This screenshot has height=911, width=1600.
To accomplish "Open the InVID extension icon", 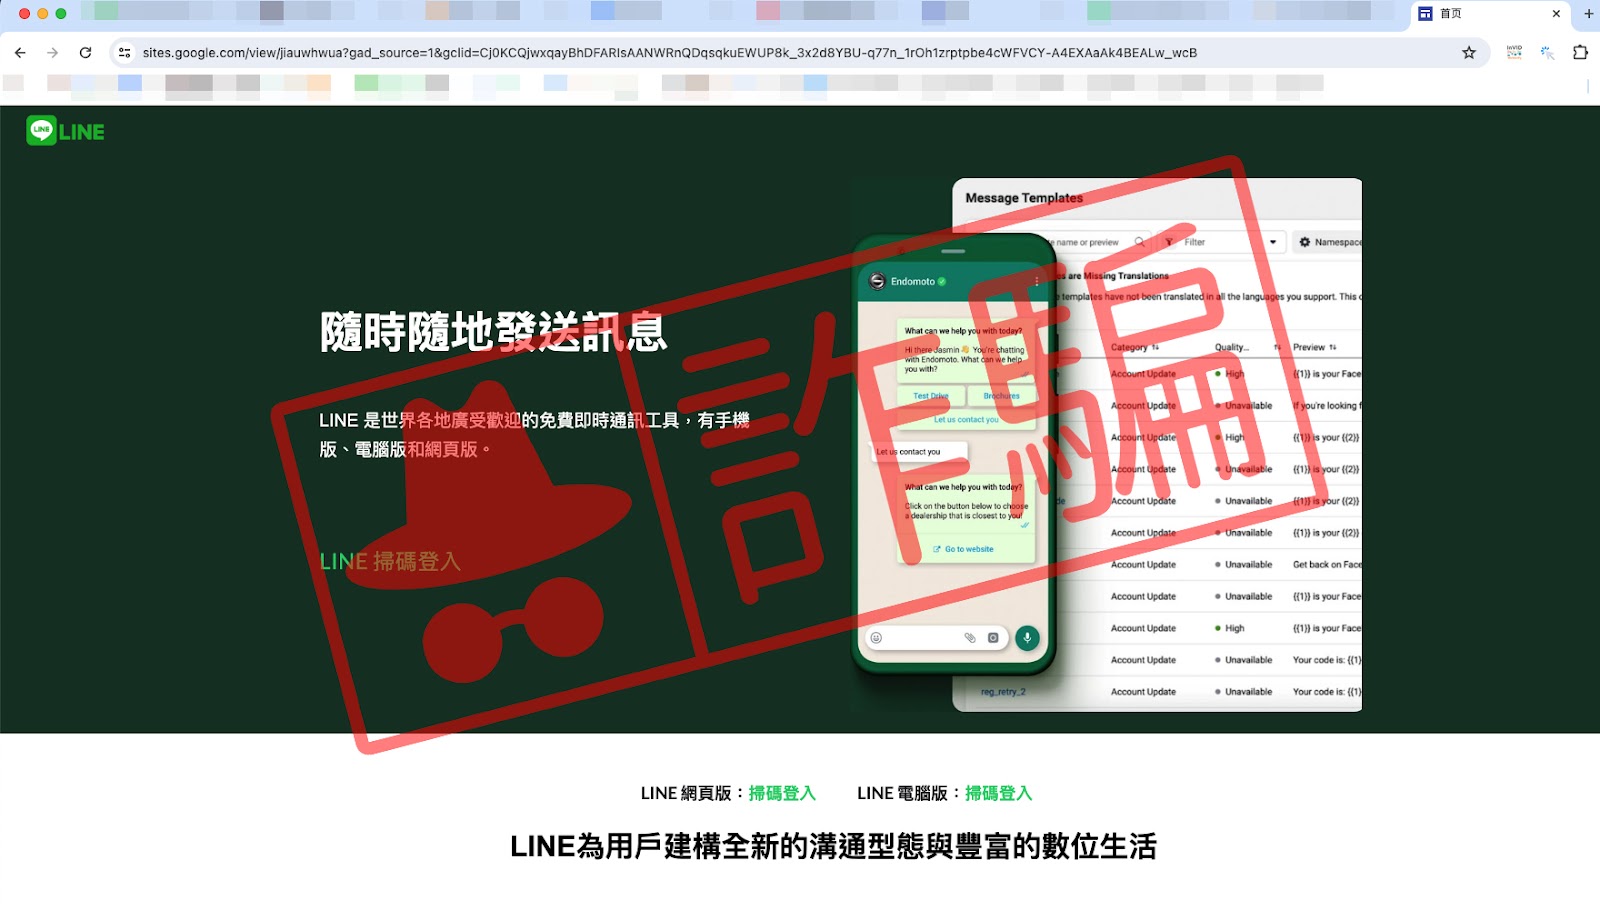I will (1514, 53).
